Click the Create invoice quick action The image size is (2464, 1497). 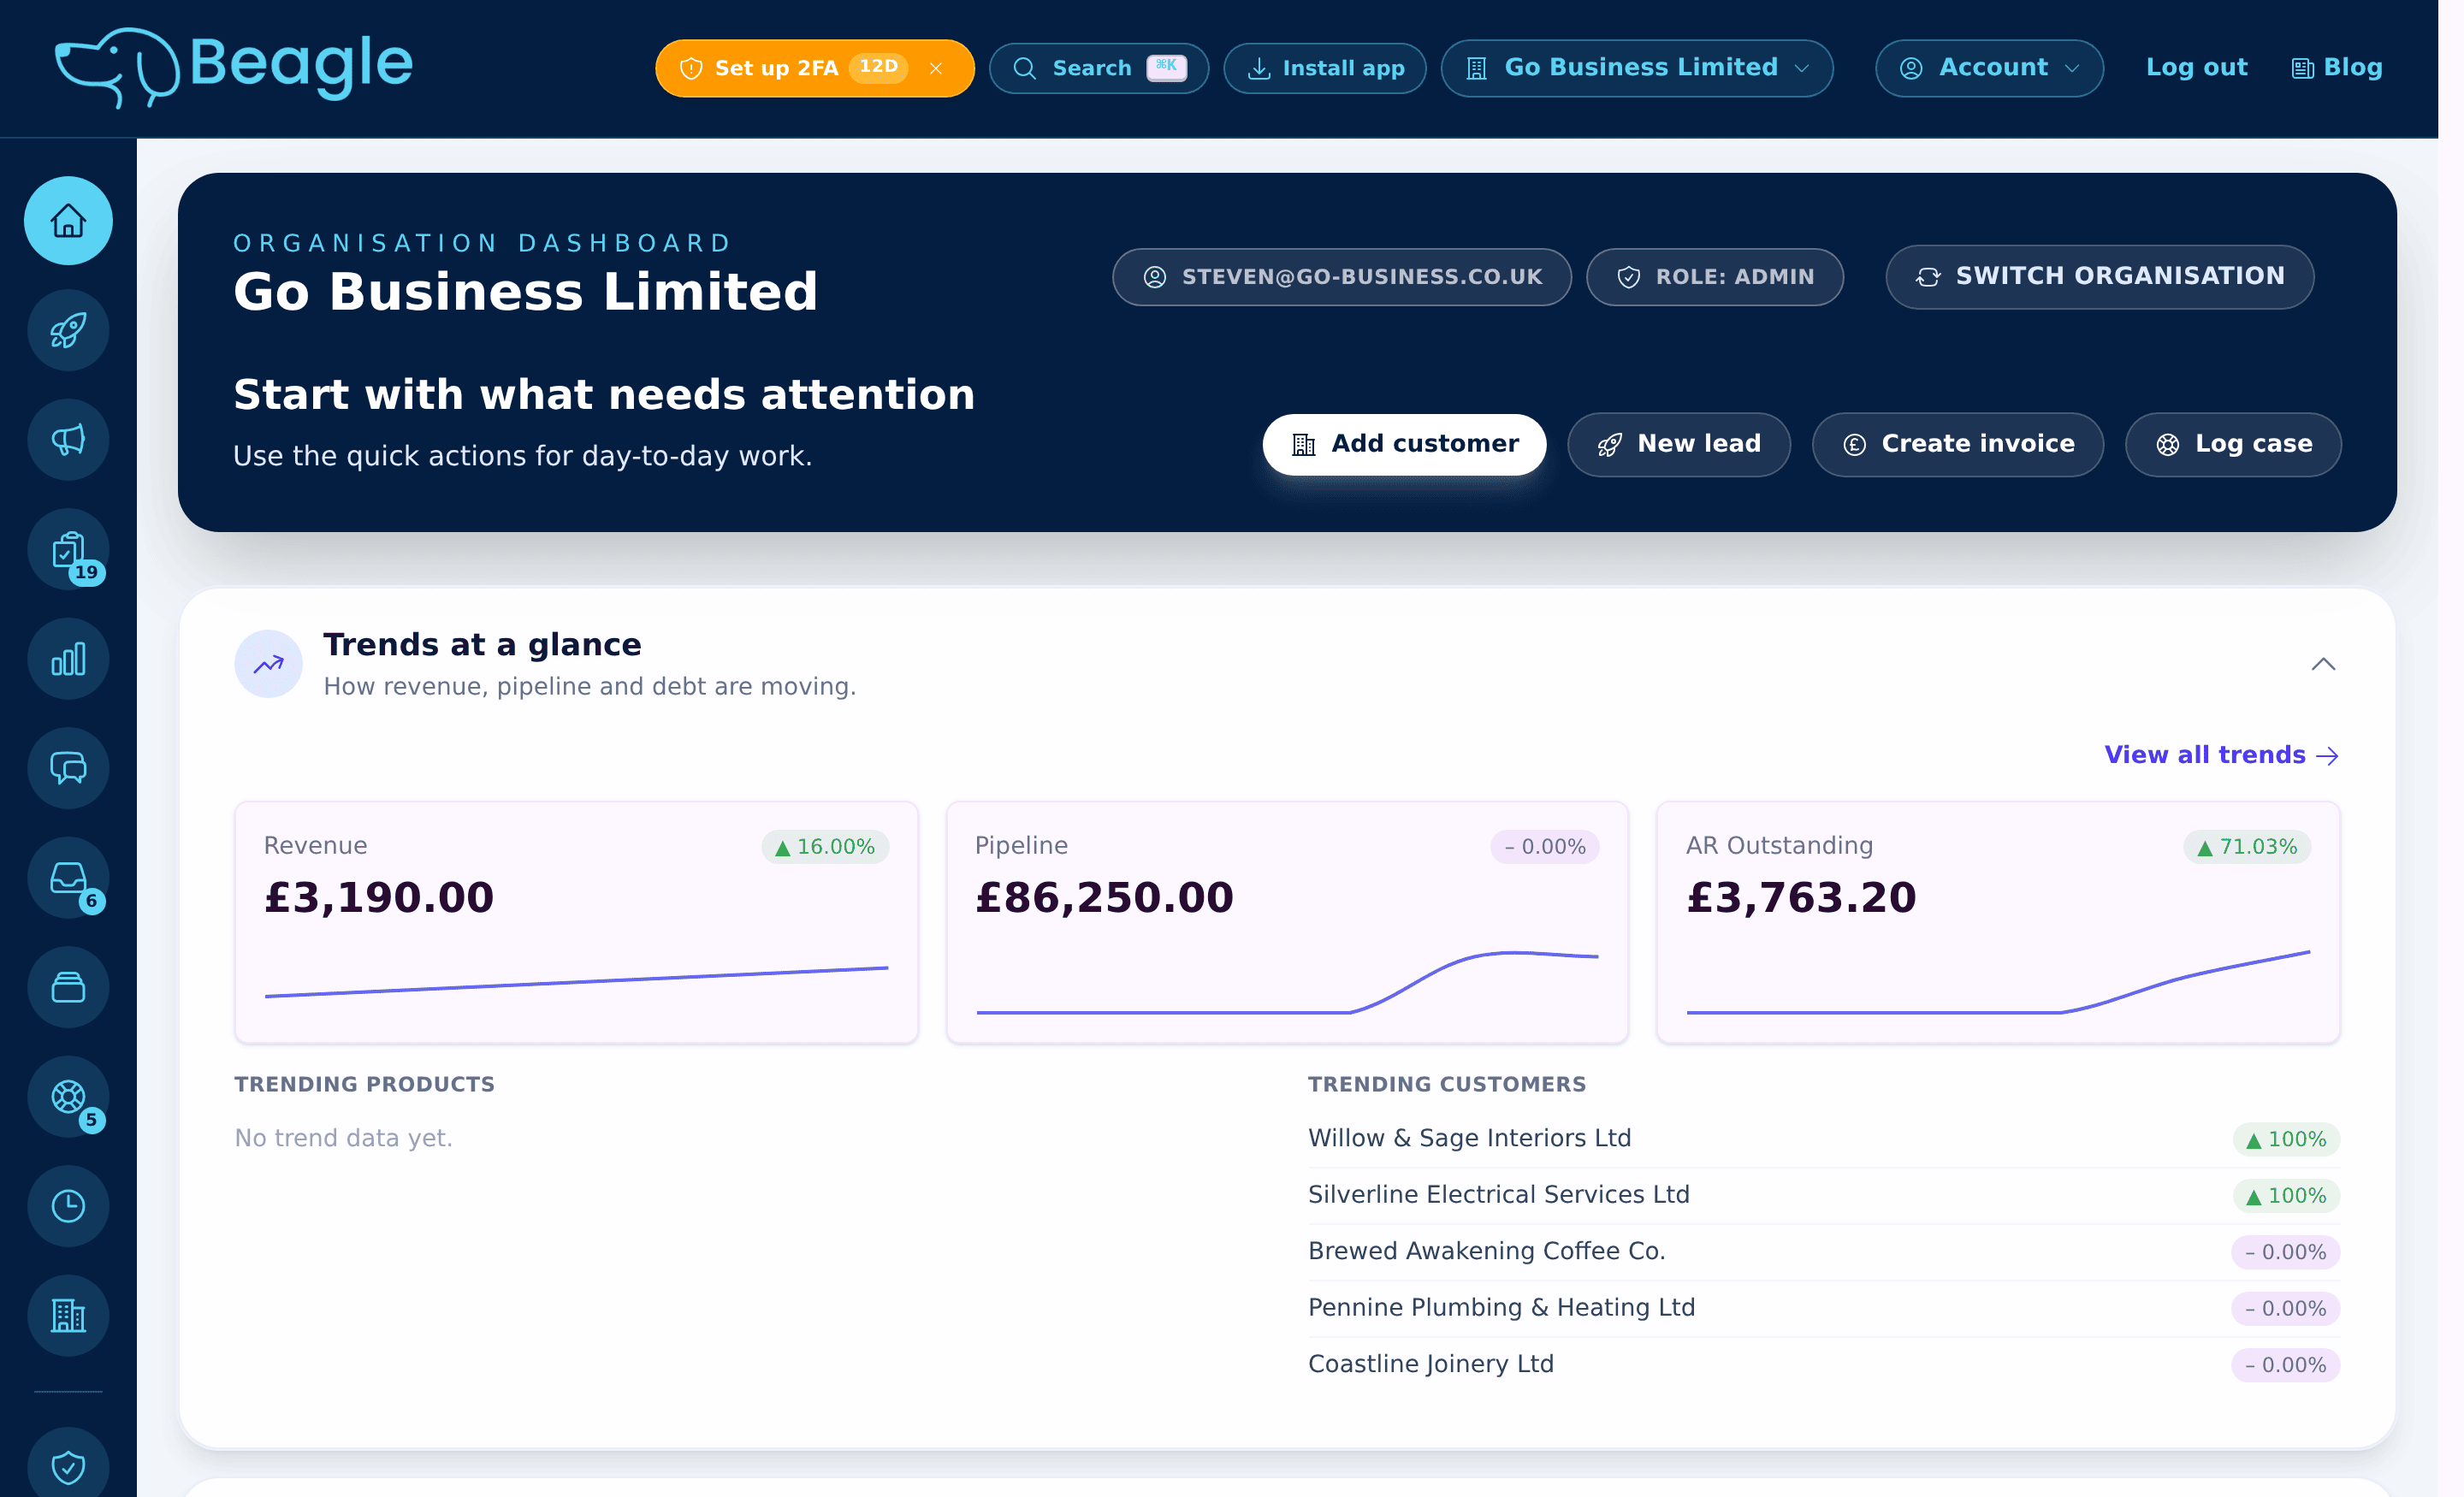(1958, 444)
